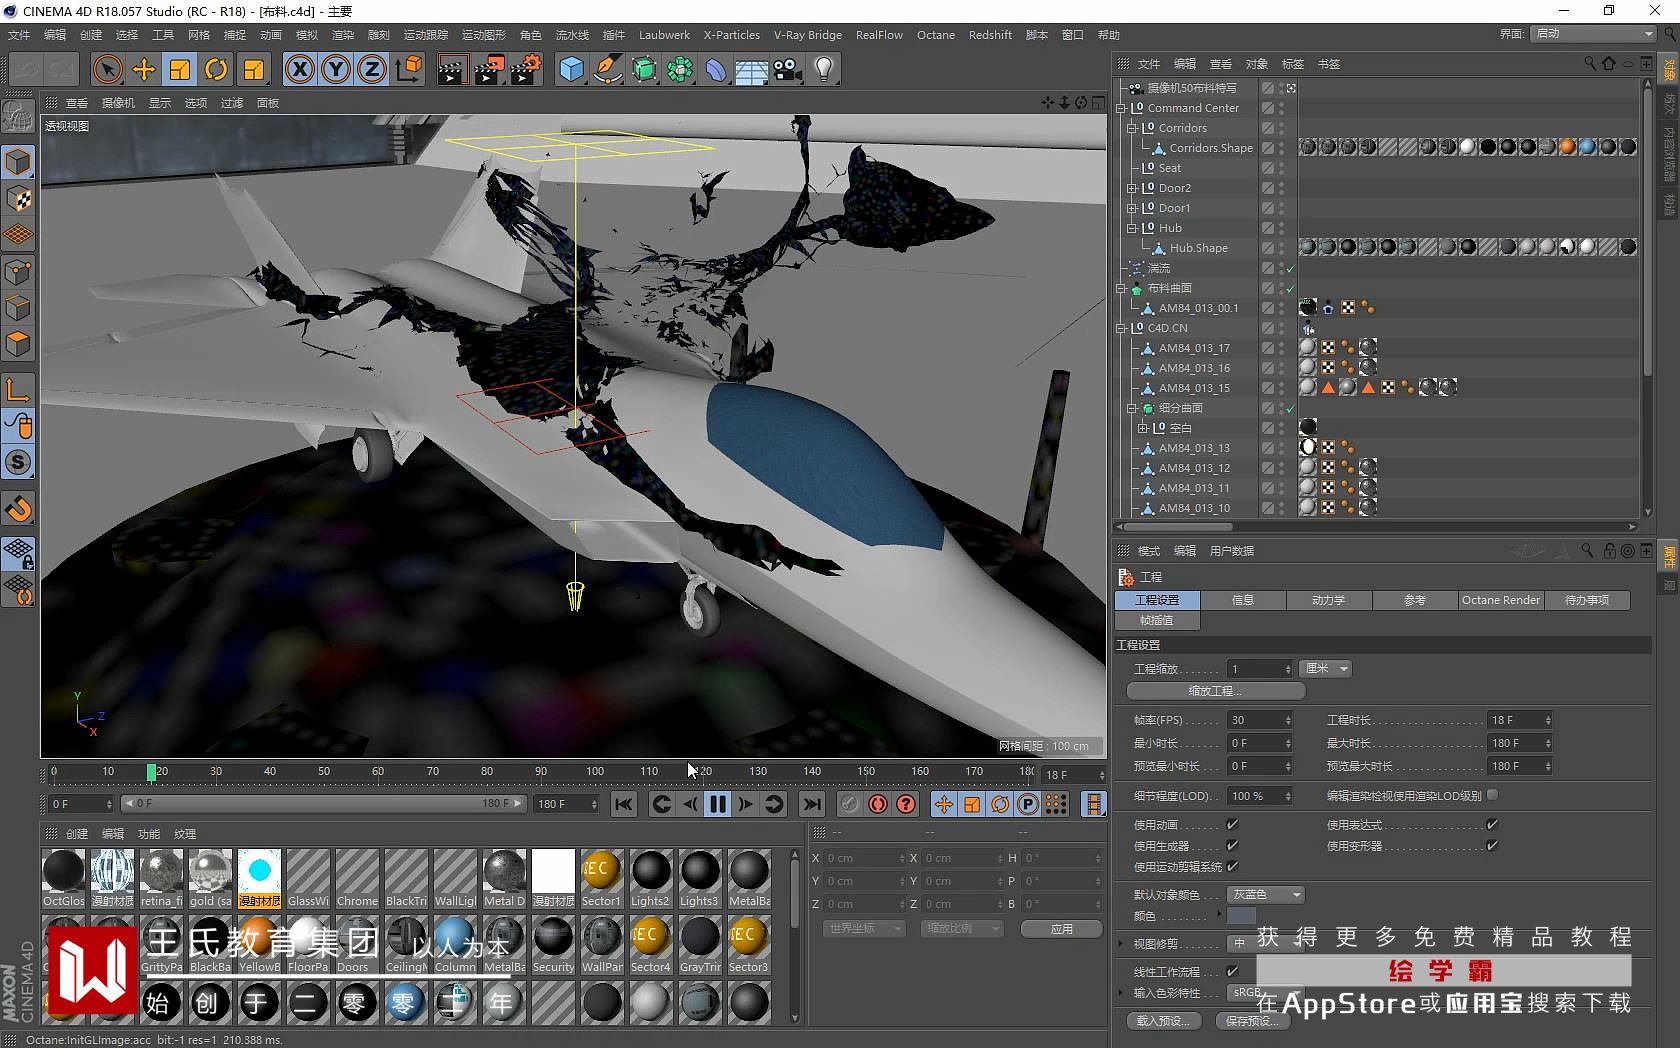
Task: Click the 缩放工程 button
Action: point(1215,691)
